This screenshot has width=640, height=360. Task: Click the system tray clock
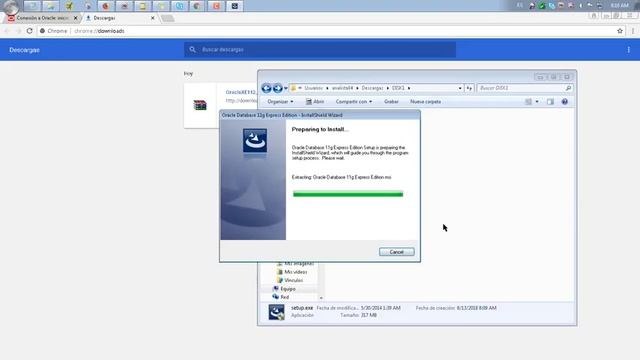(x=620, y=5)
